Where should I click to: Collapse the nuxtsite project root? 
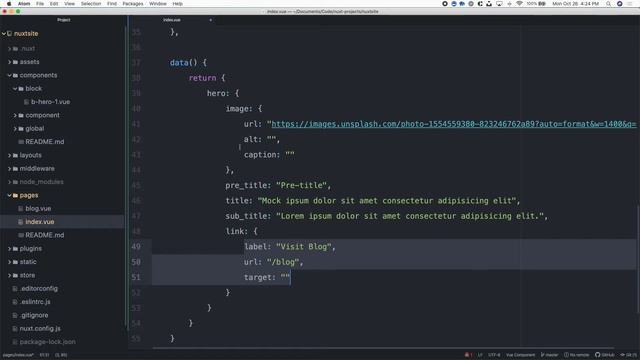click(4, 33)
